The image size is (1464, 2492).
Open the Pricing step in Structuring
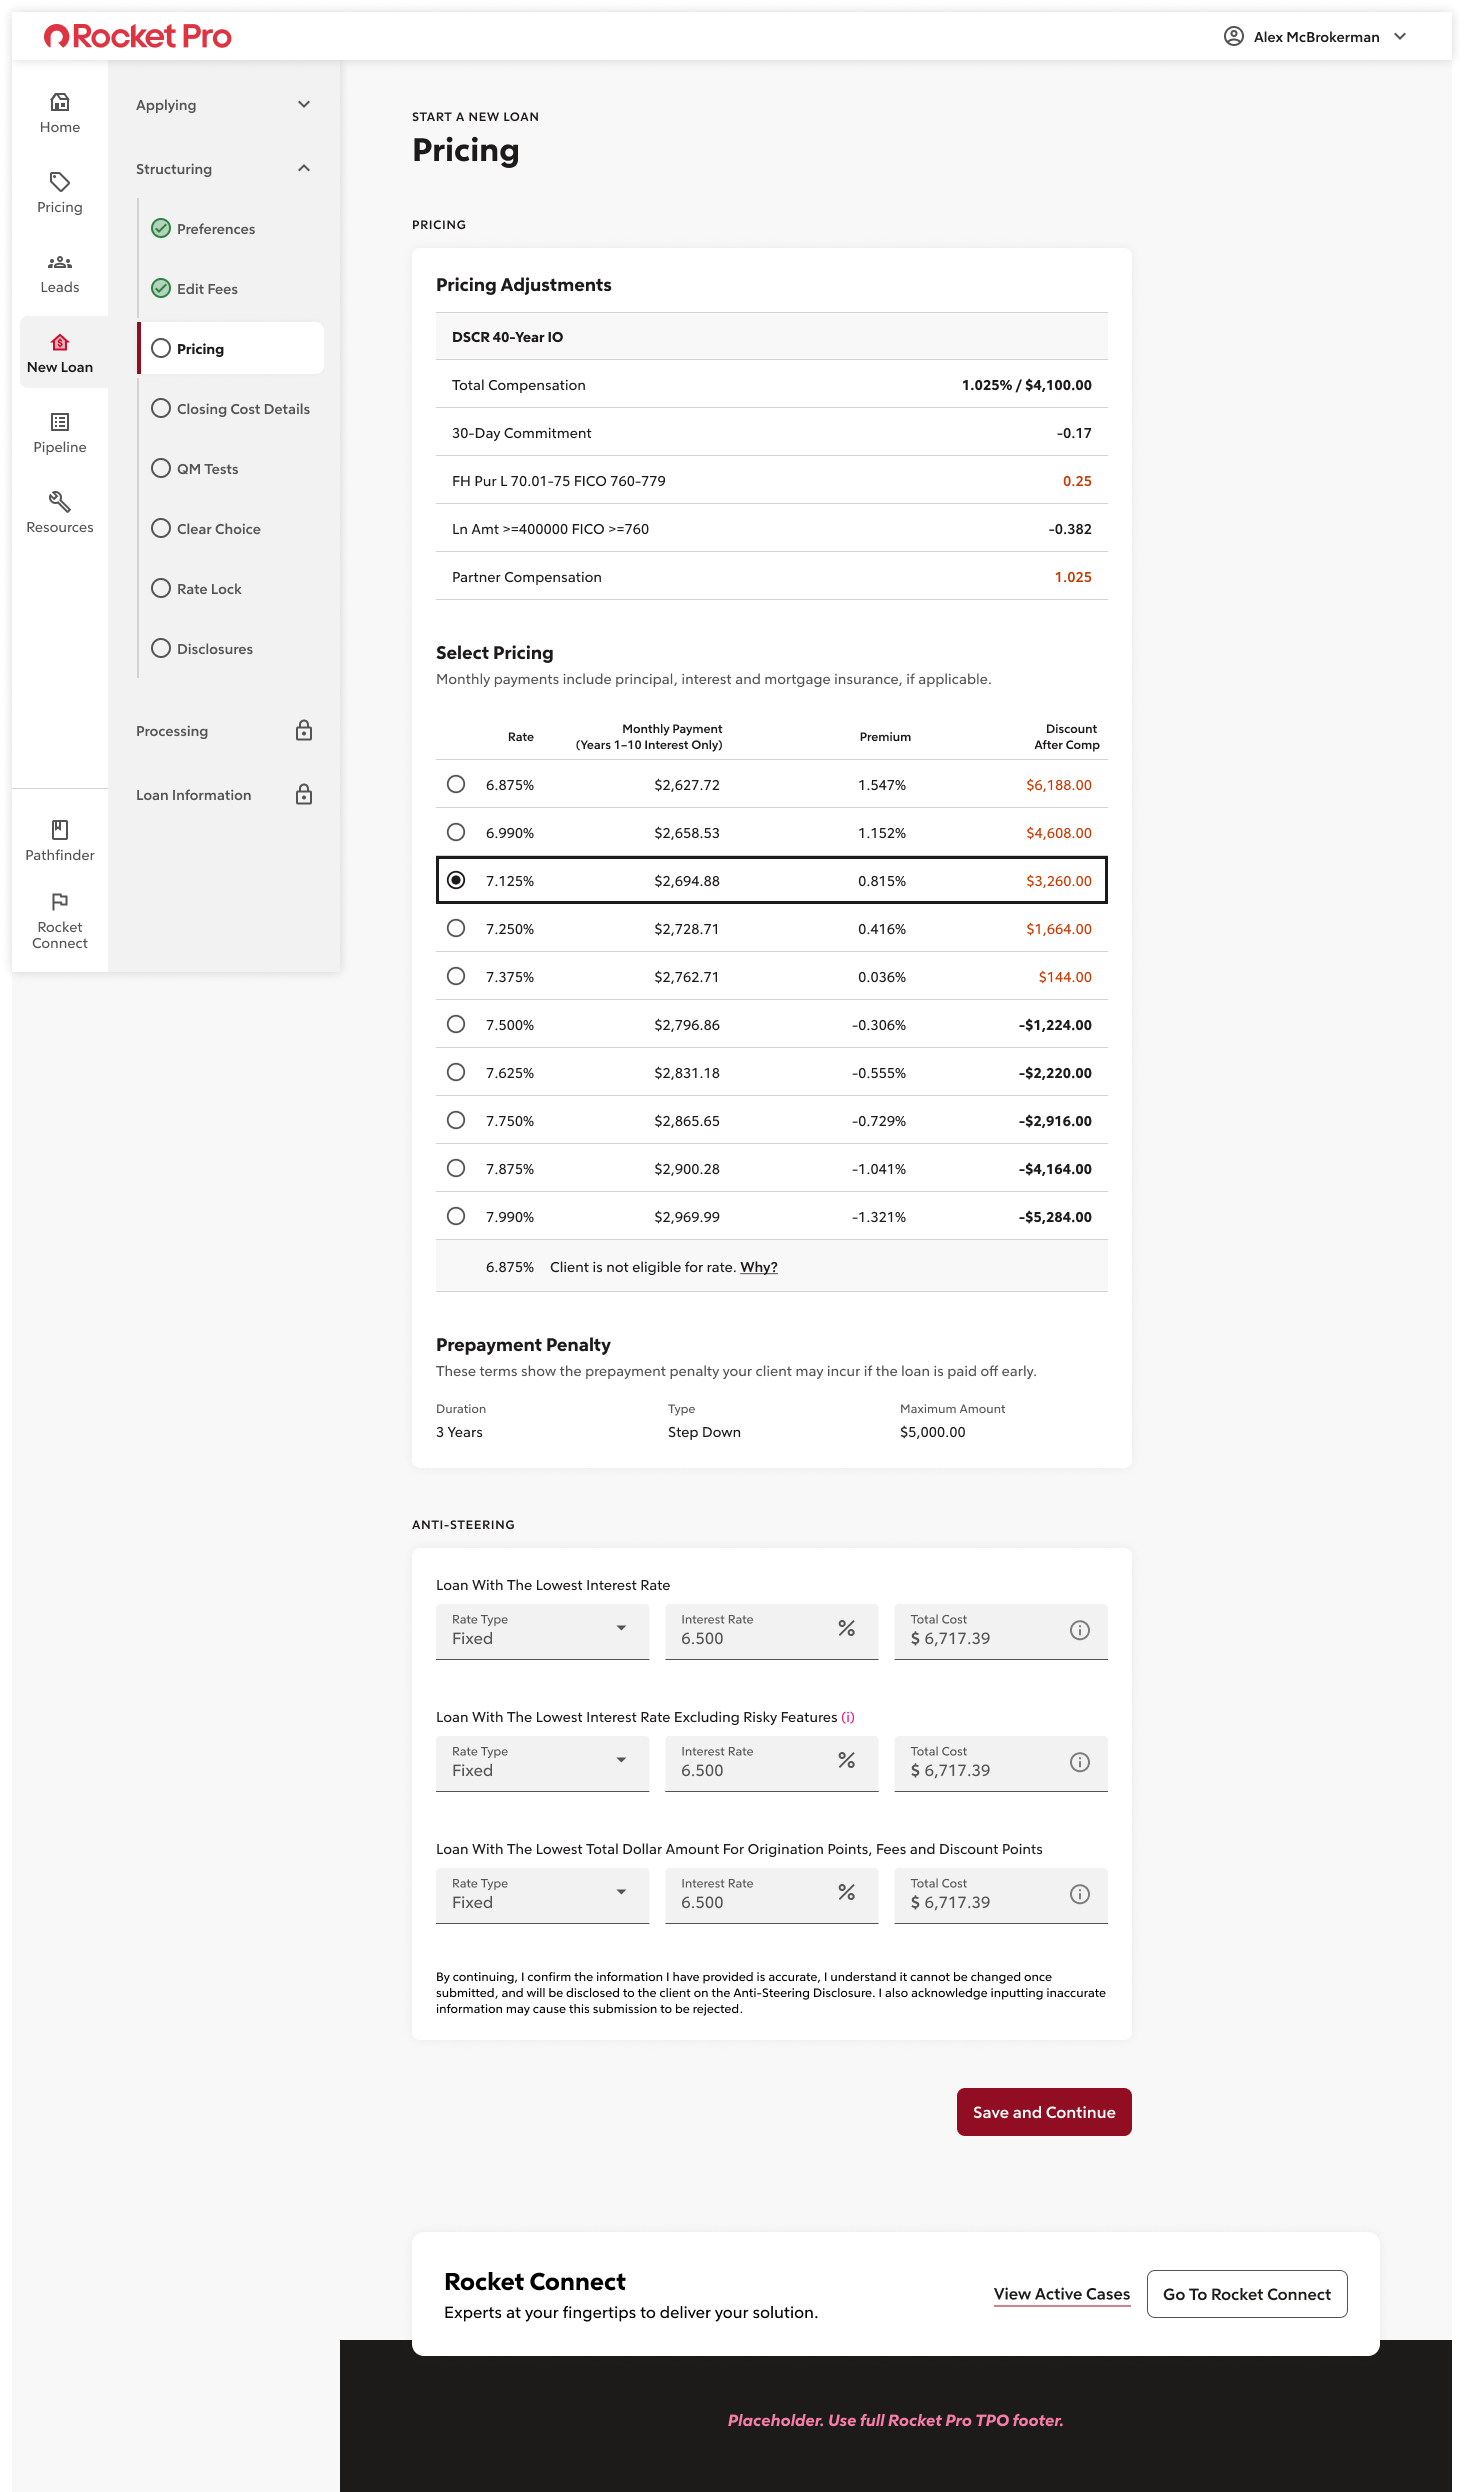pyautogui.click(x=231, y=349)
